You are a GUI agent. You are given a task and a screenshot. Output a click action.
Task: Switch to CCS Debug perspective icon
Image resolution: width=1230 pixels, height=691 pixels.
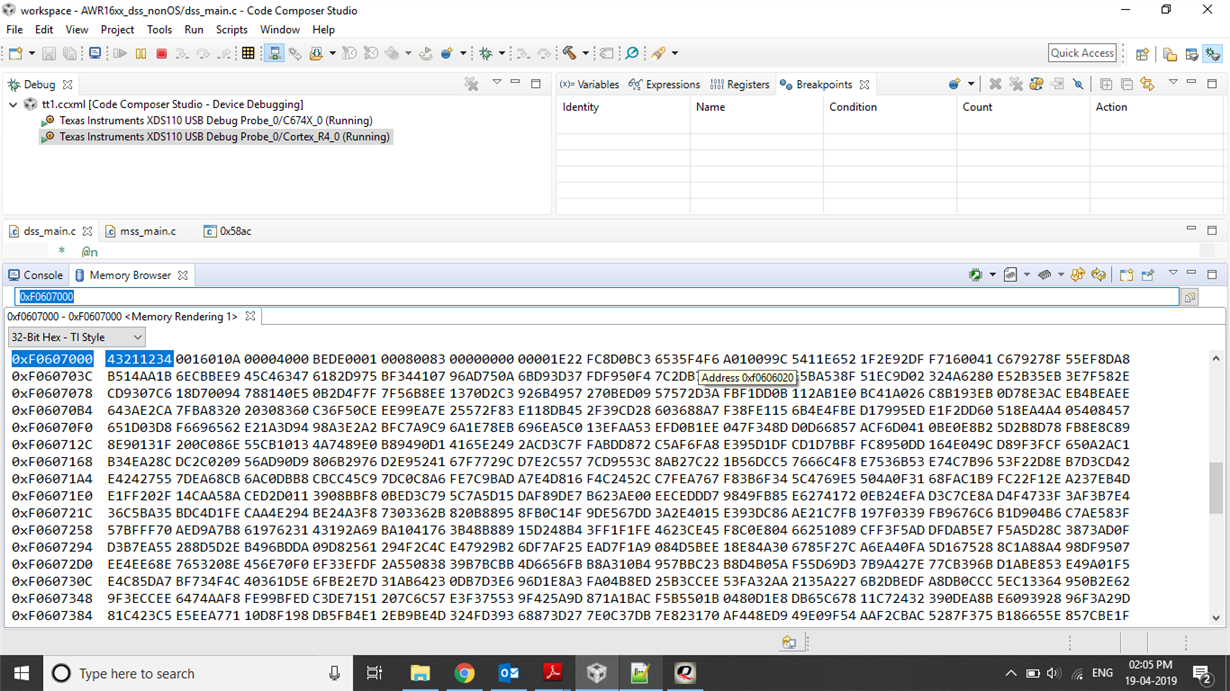click(1212, 54)
